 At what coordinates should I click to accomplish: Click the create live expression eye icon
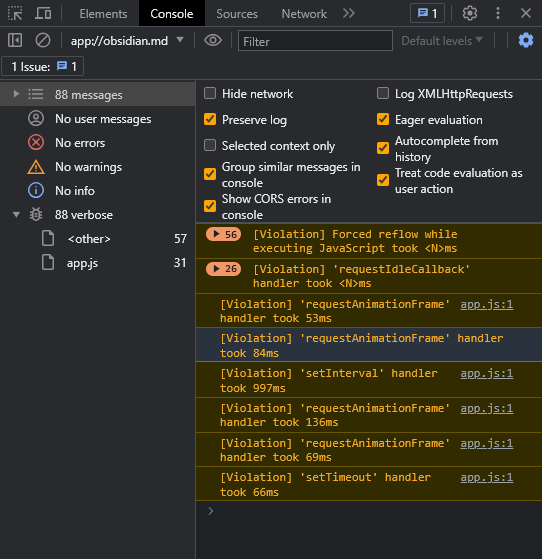213,40
